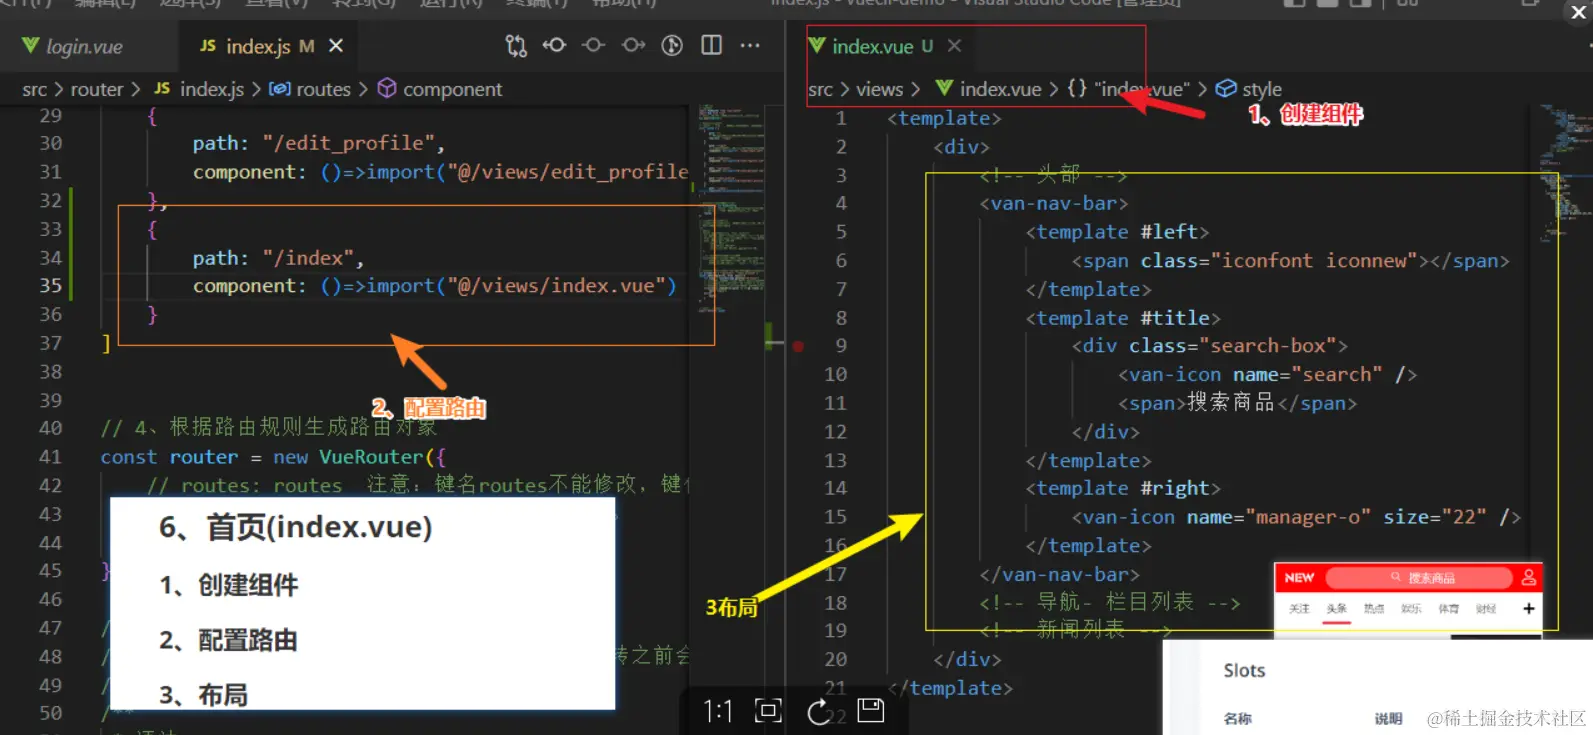Click the path: "/index" code line
Viewport: 1593px width, 735px height.
(x=278, y=258)
